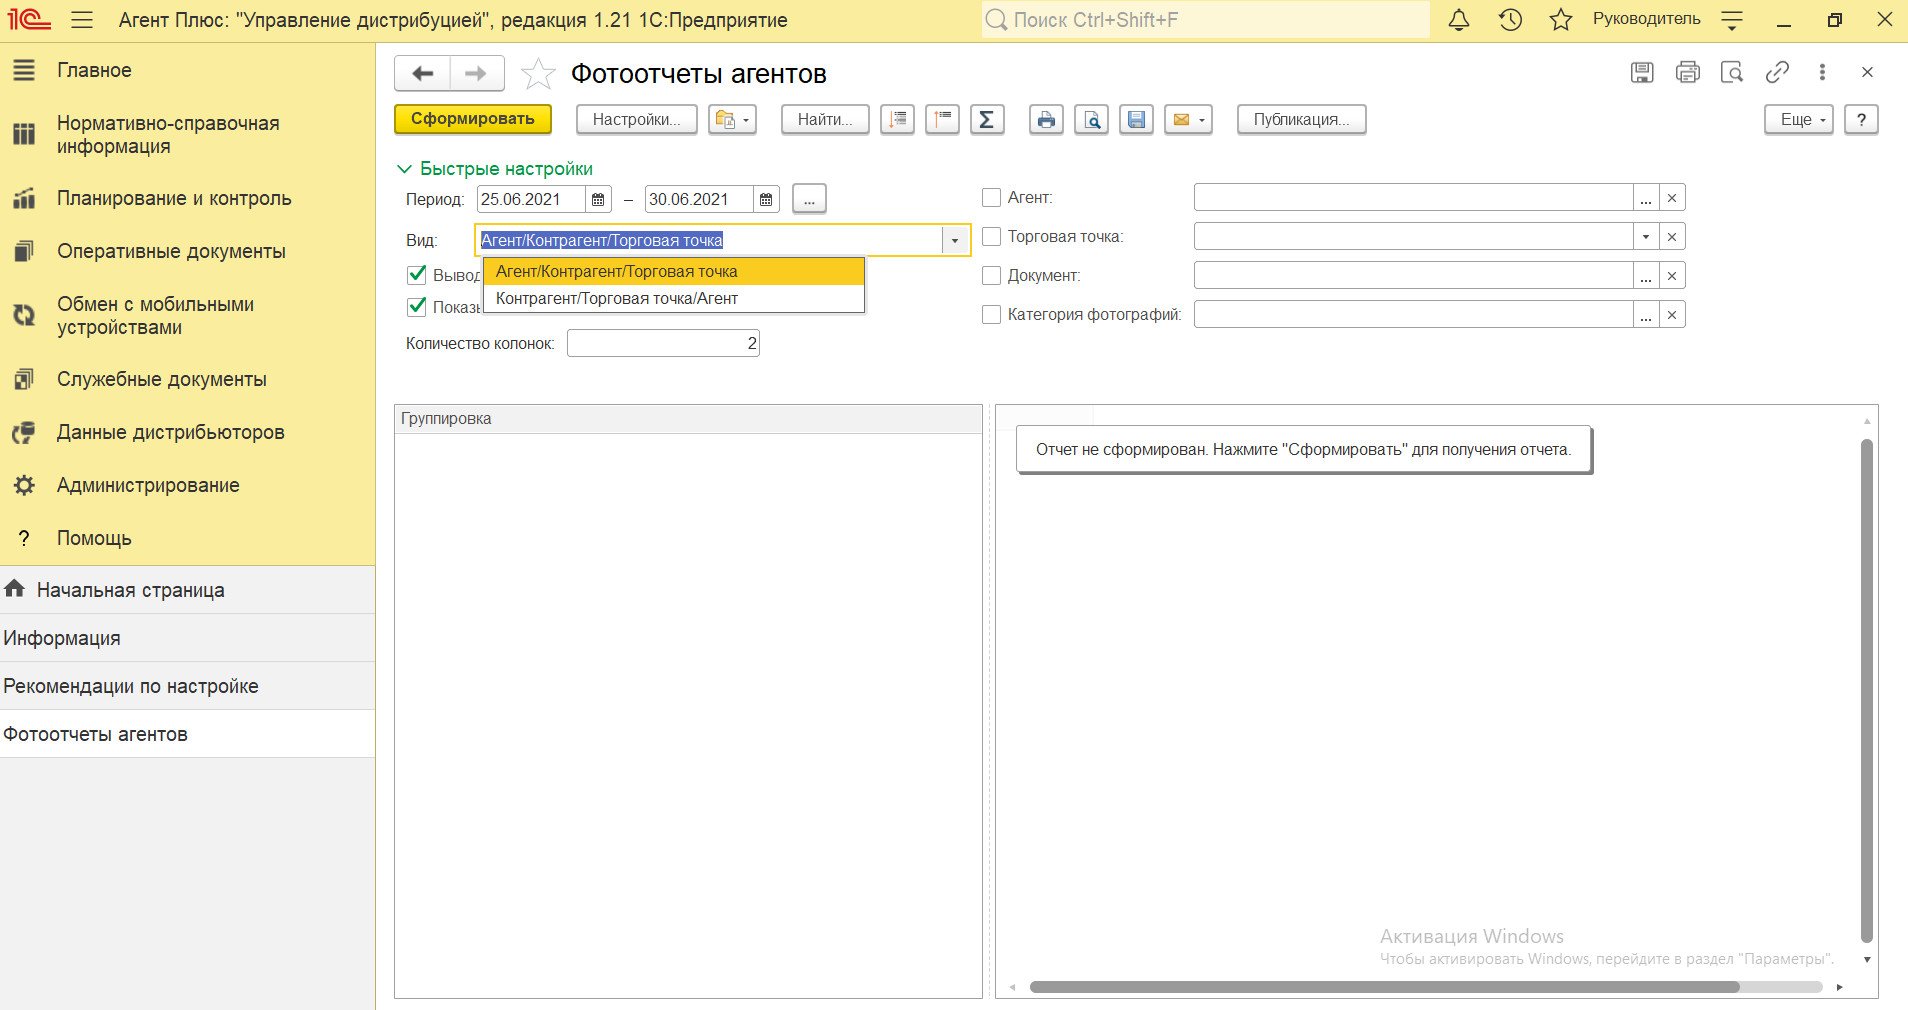Click the Количество колонок input field
1908x1010 pixels.
663,343
